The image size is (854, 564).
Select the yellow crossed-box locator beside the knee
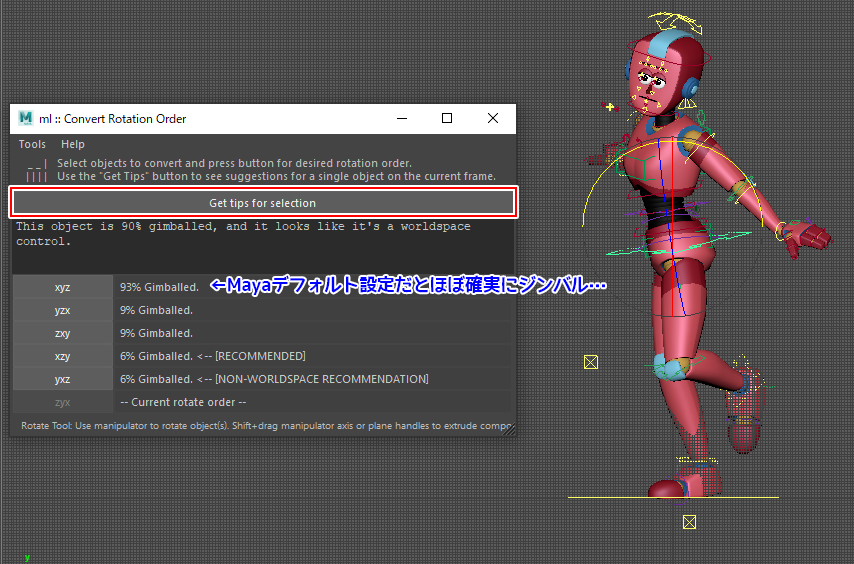tap(591, 362)
